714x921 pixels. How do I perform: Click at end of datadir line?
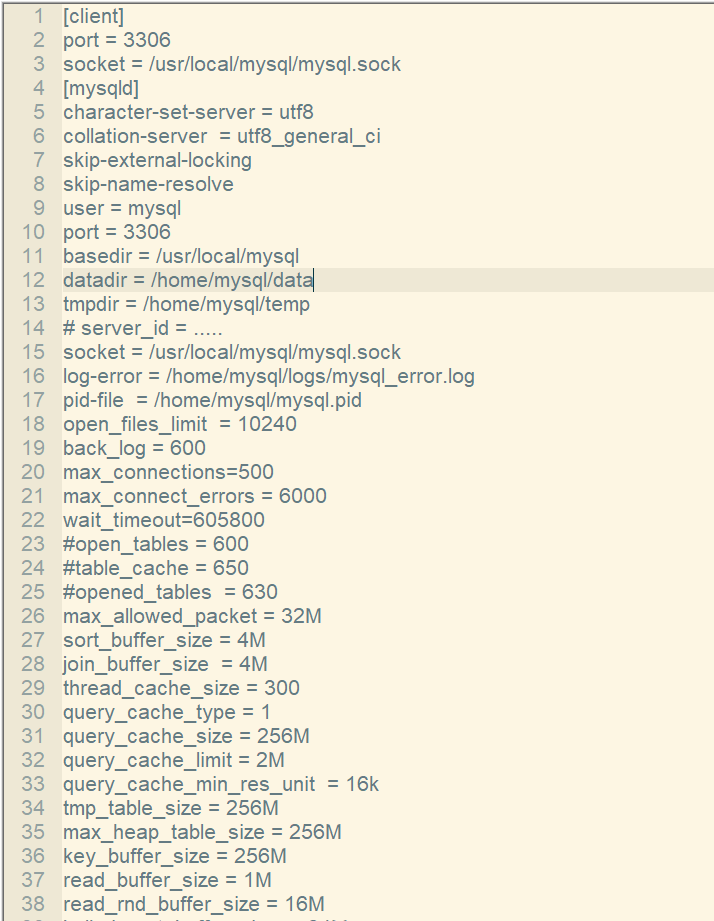click(x=314, y=280)
